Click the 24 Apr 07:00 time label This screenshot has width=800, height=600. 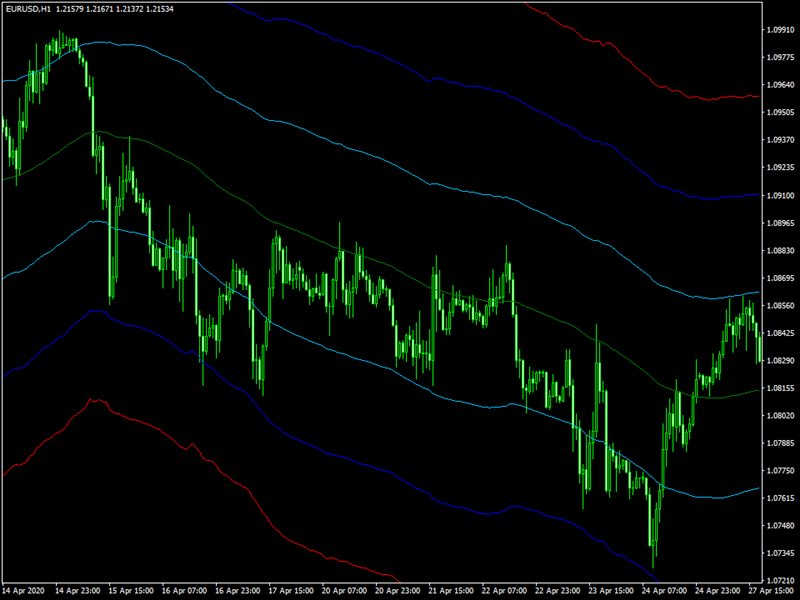pyautogui.click(x=664, y=591)
